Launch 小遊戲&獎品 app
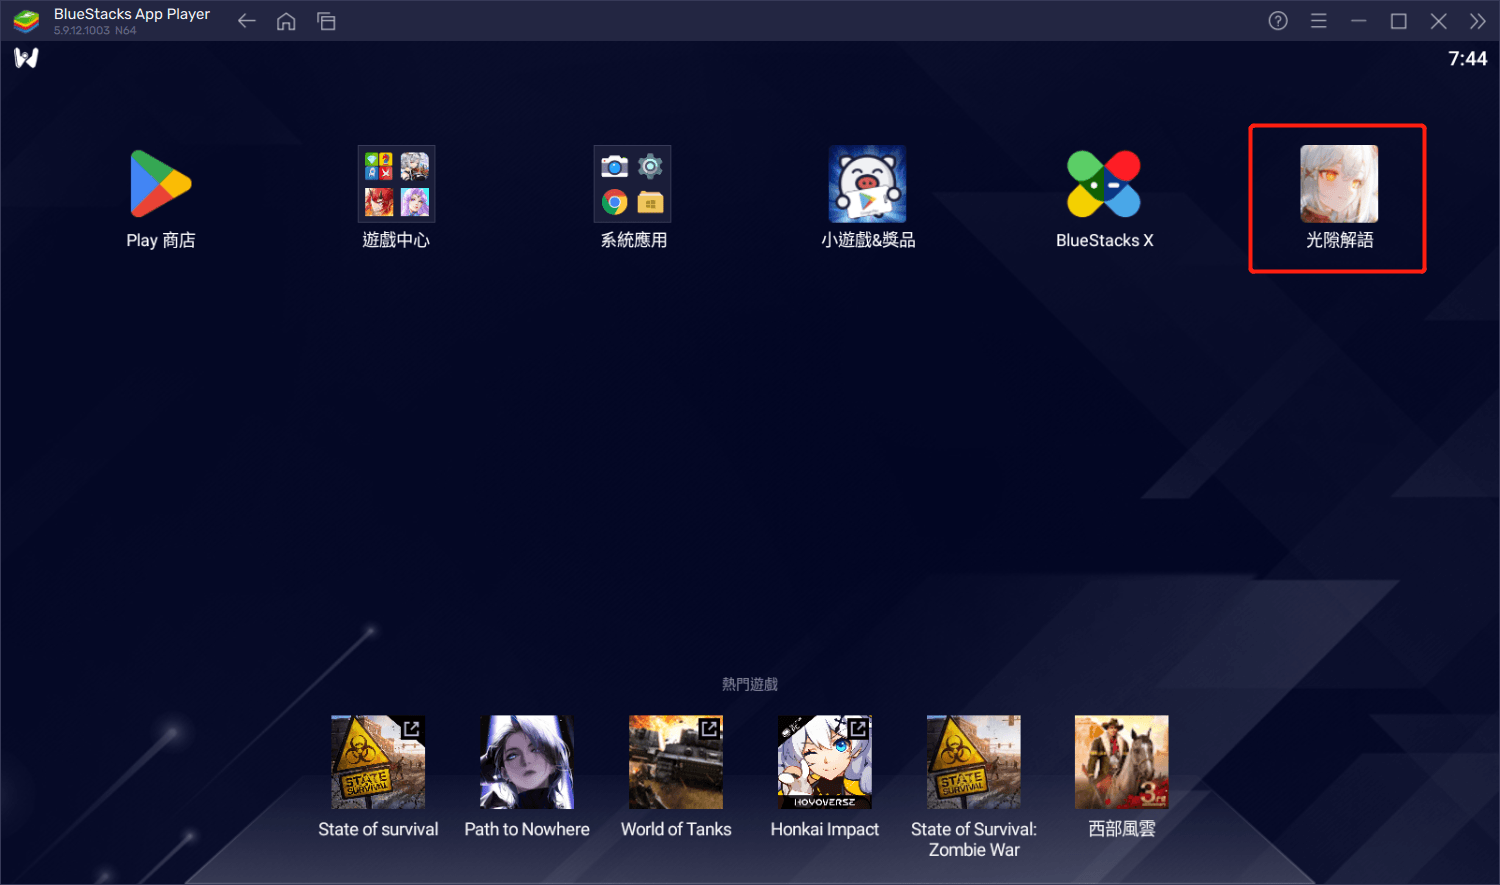This screenshot has width=1500, height=885. tap(867, 184)
